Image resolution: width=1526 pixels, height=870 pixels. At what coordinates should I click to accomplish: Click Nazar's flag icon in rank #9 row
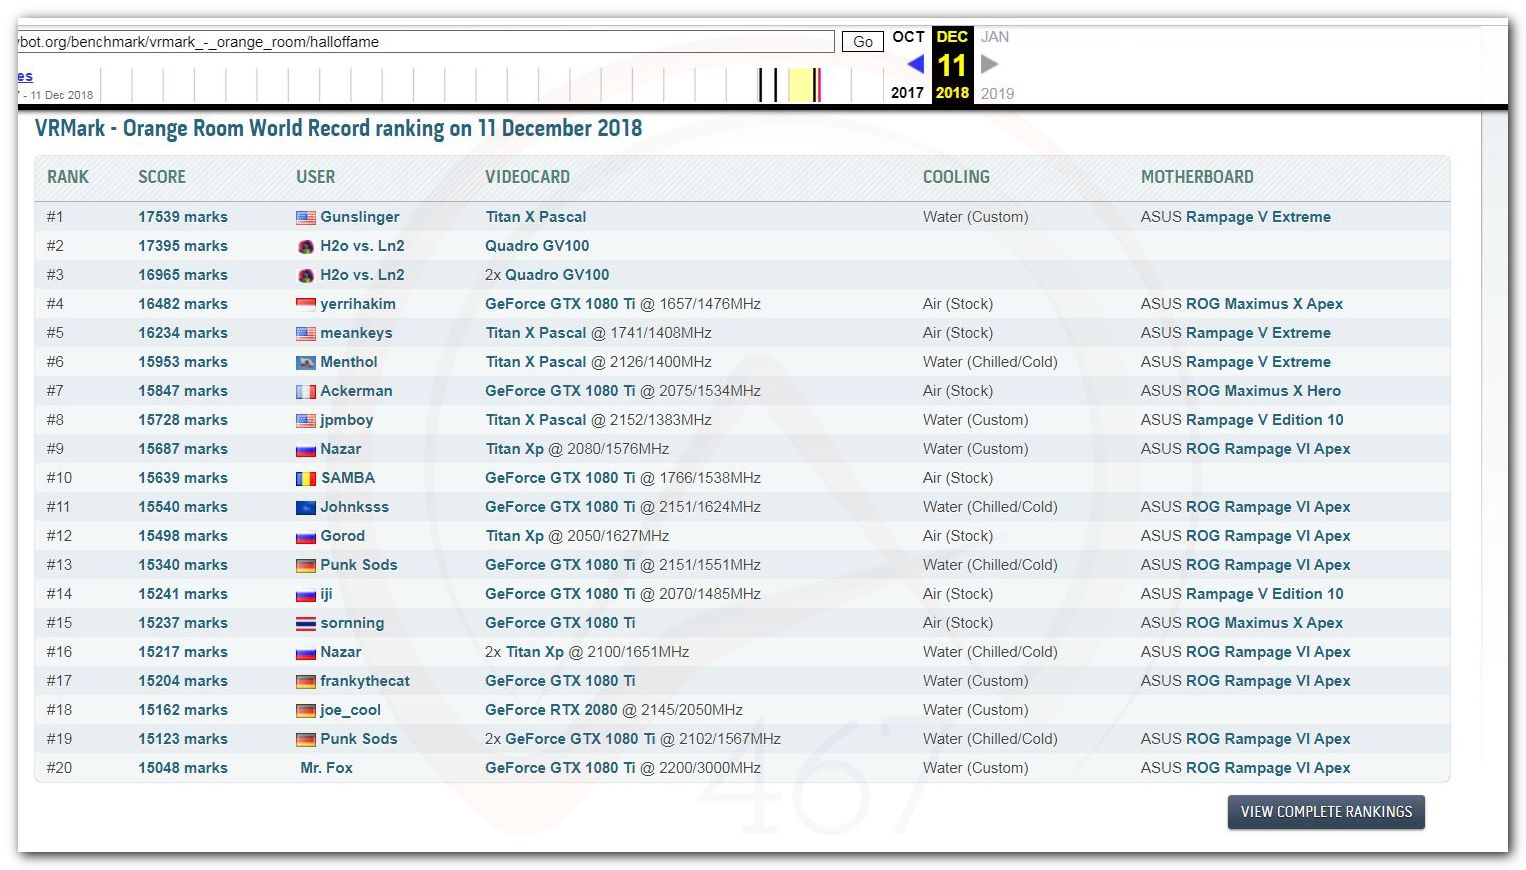click(306, 449)
